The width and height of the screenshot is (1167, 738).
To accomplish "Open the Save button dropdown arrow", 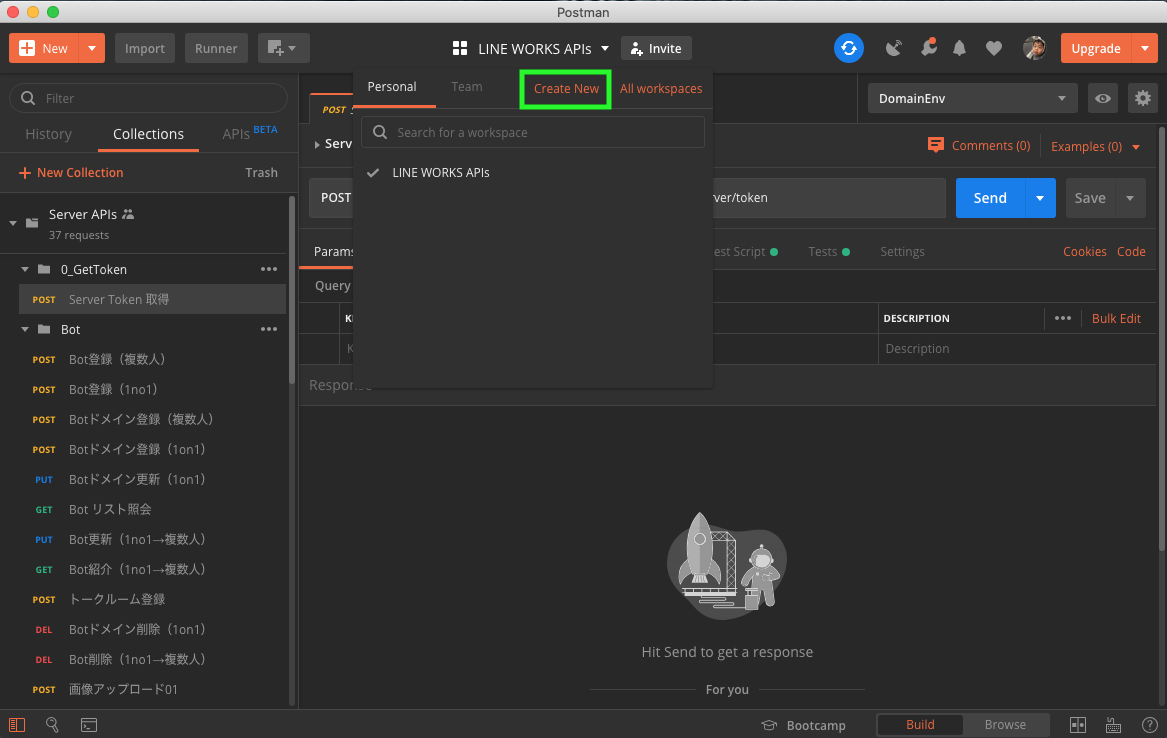I will tap(1131, 197).
